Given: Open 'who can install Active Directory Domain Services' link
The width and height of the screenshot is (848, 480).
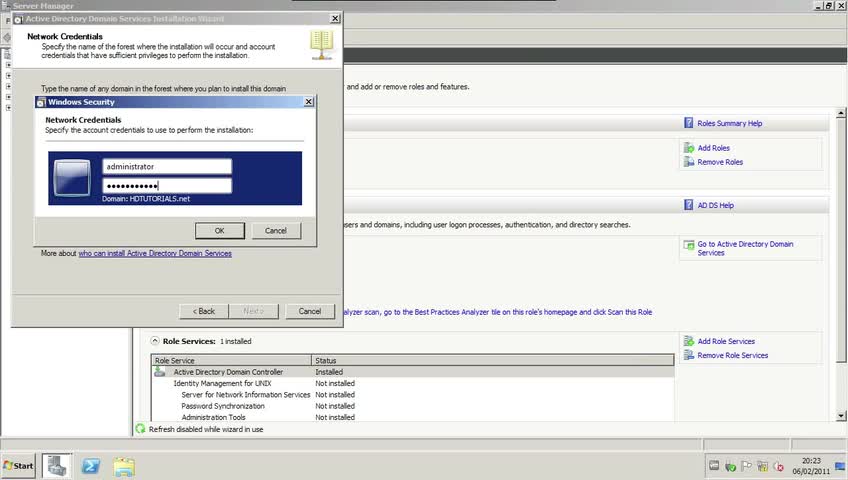Looking at the screenshot, I should [155, 253].
